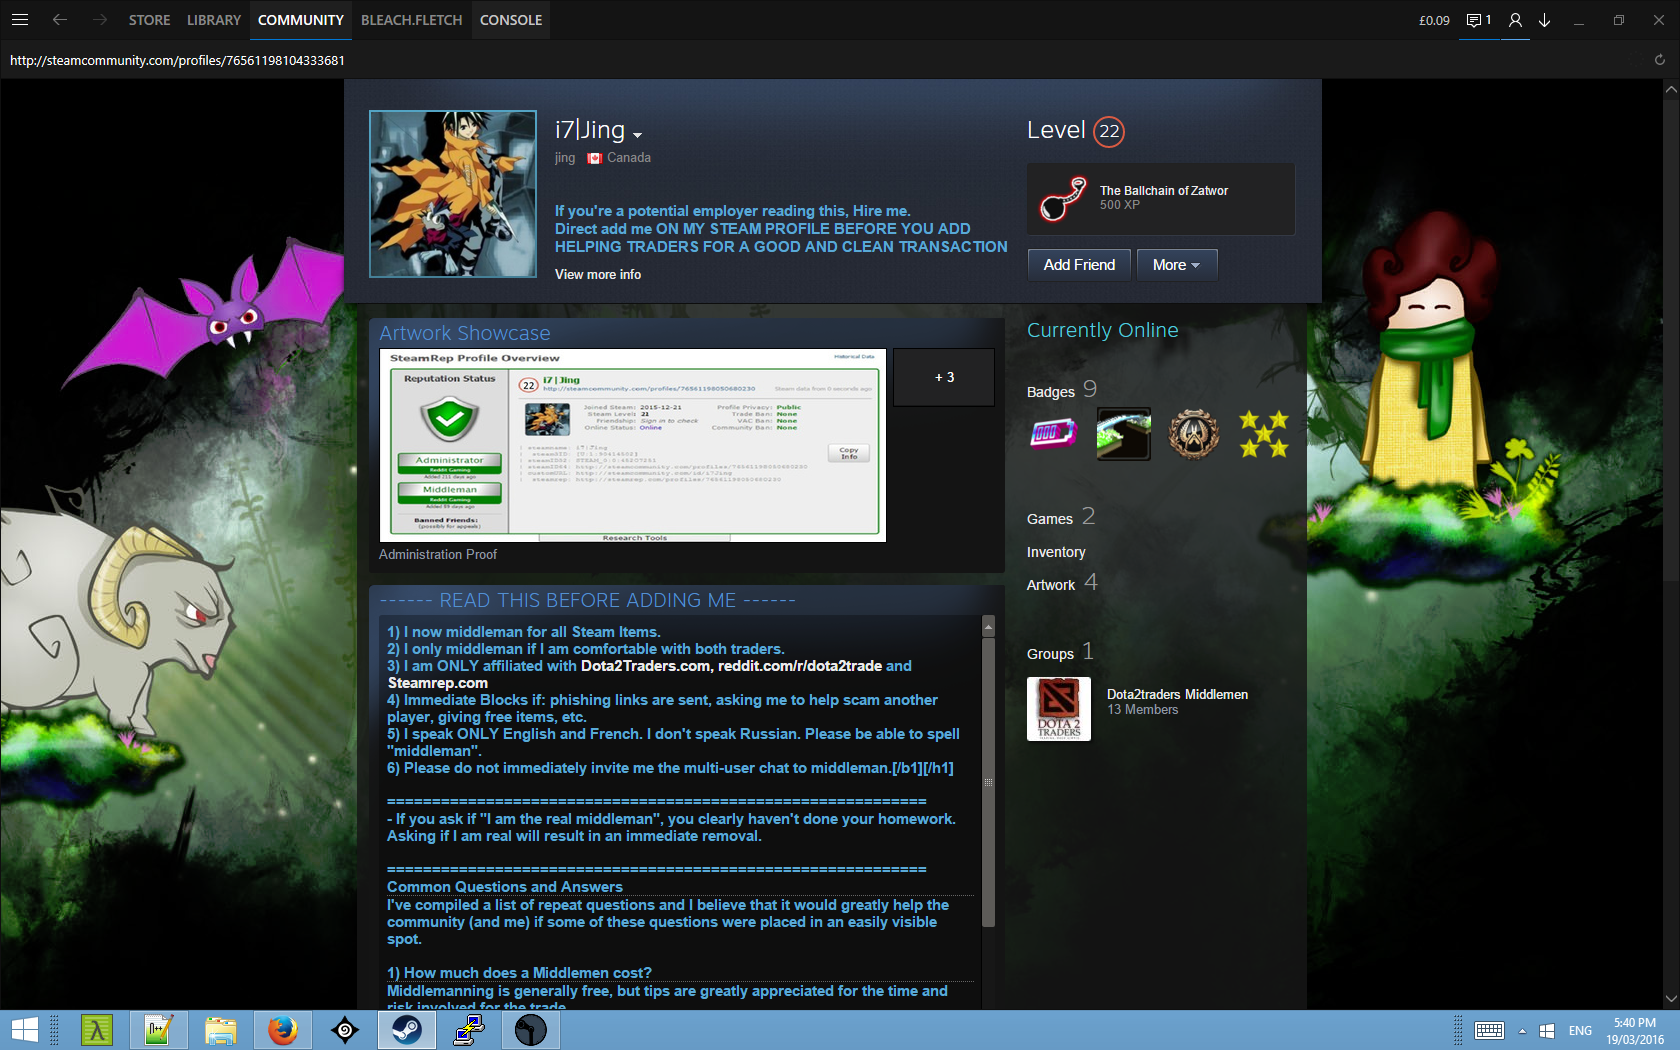
Task: Reload page with the refresh icon
Action: 1659,60
